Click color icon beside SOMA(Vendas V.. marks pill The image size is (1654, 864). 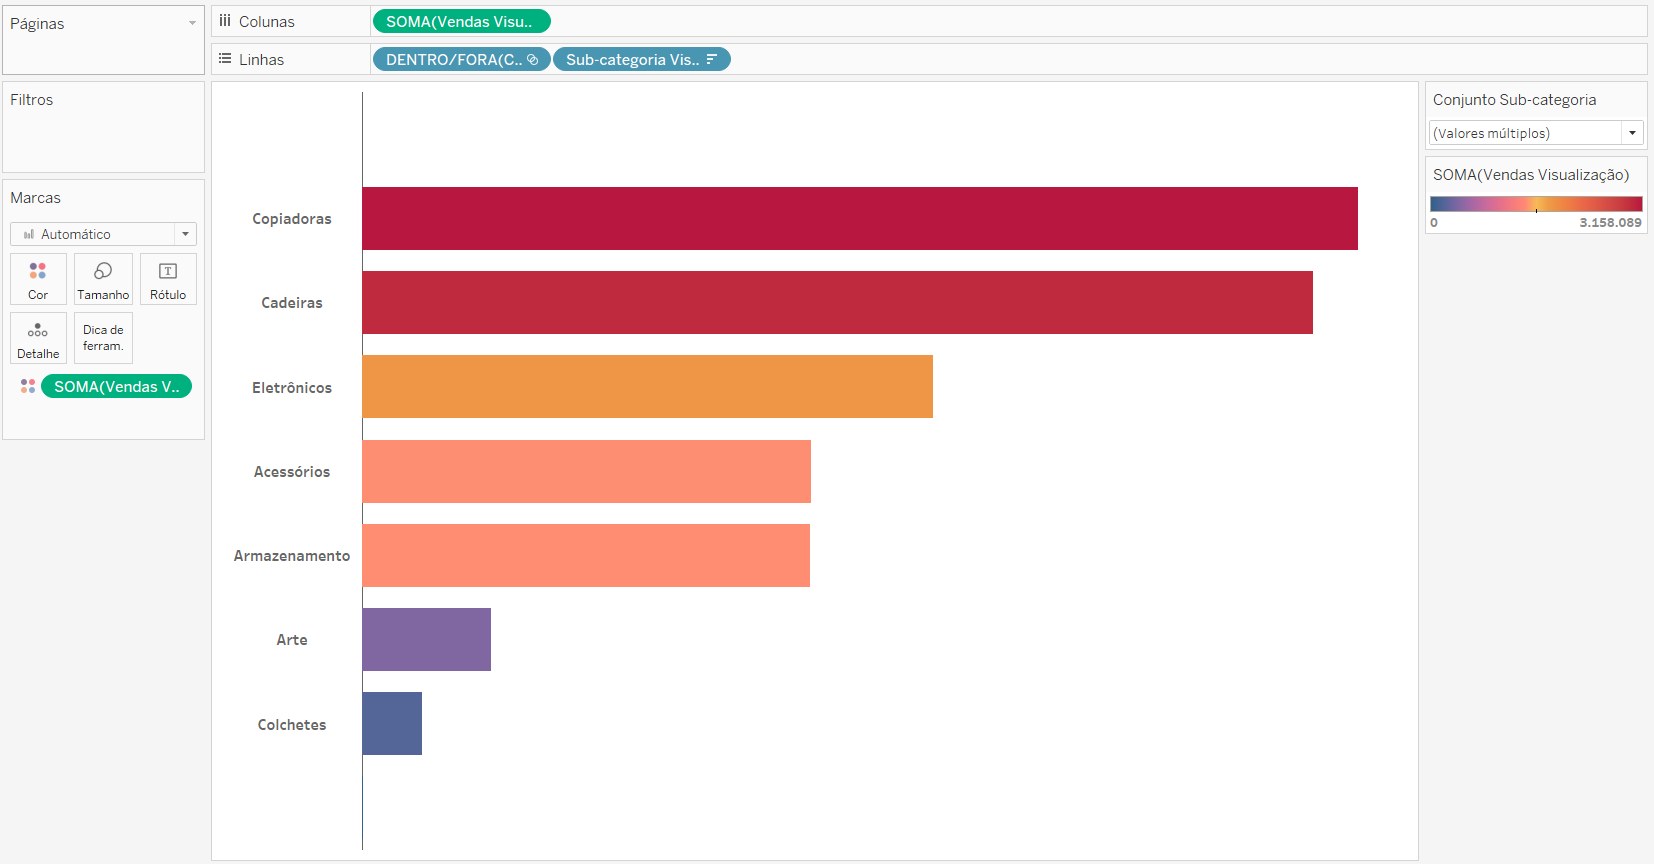pos(28,386)
